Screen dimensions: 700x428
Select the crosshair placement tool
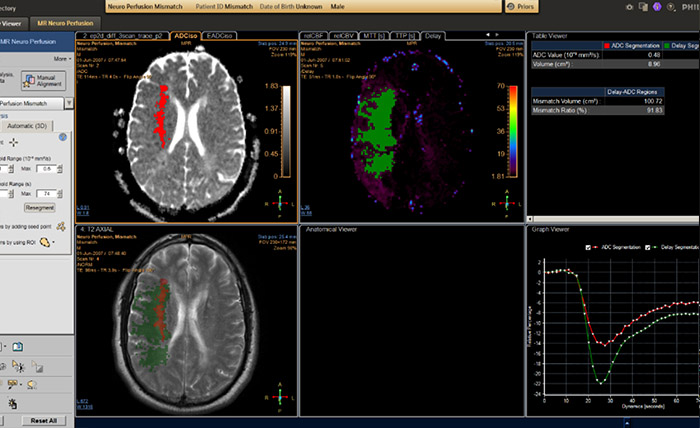(13, 142)
